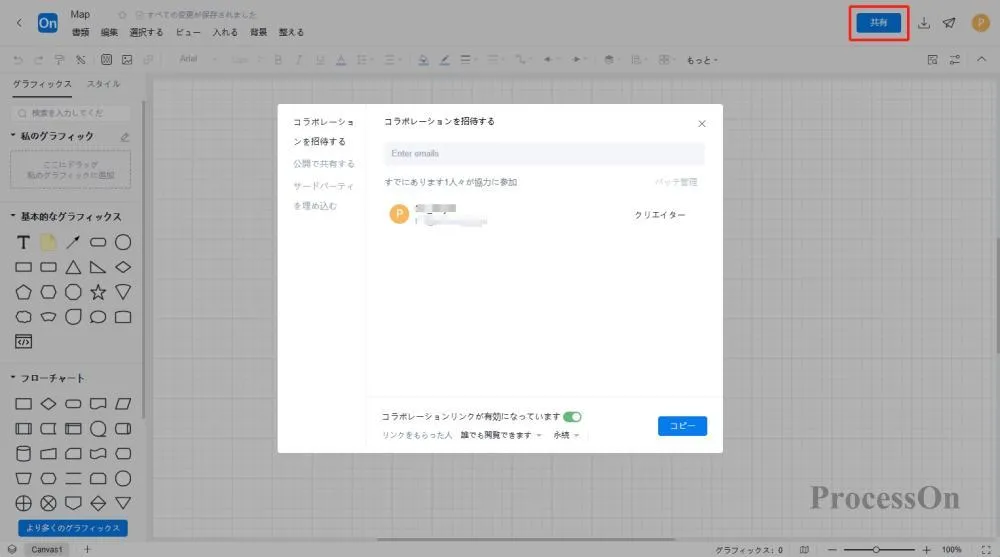Close the collaboration invite dialog
This screenshot has height=557, width=1000.
pos(701,124)
